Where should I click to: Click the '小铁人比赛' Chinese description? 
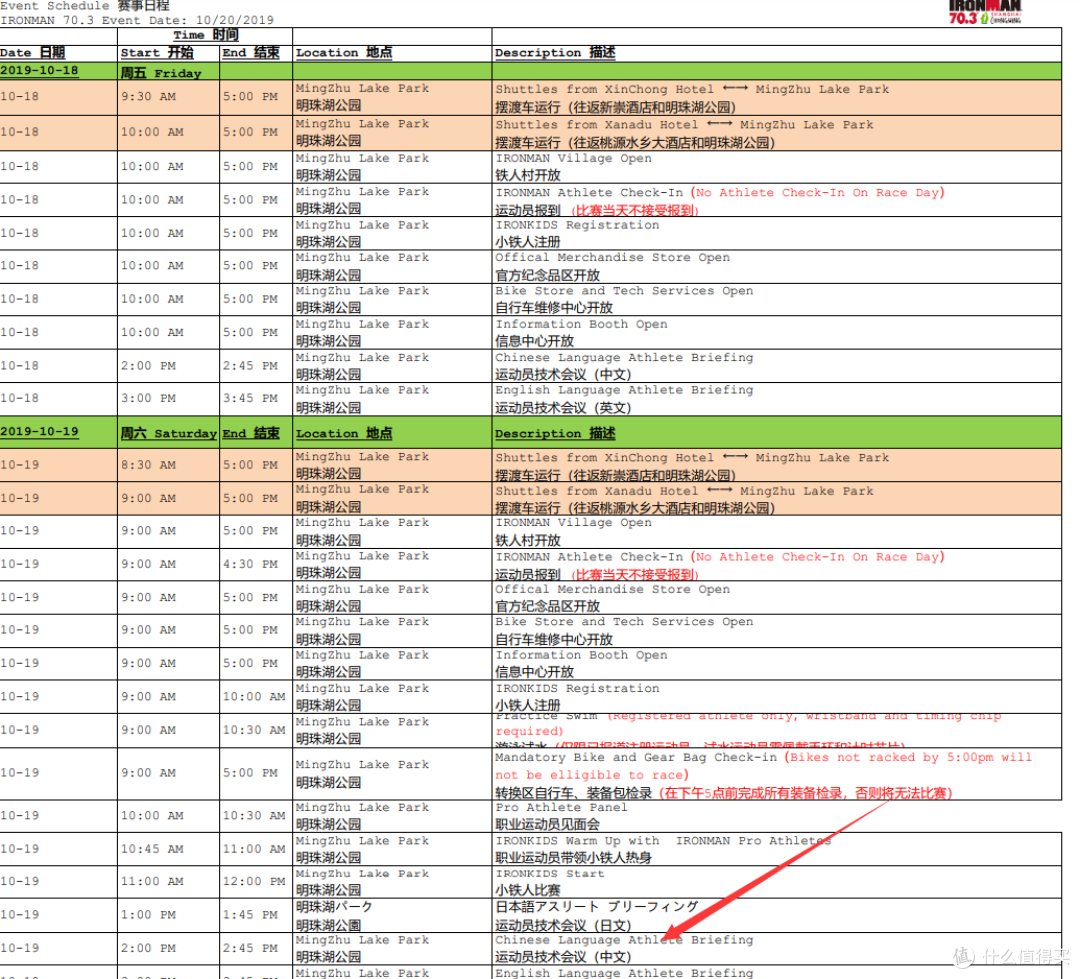[x=528, y=890]
